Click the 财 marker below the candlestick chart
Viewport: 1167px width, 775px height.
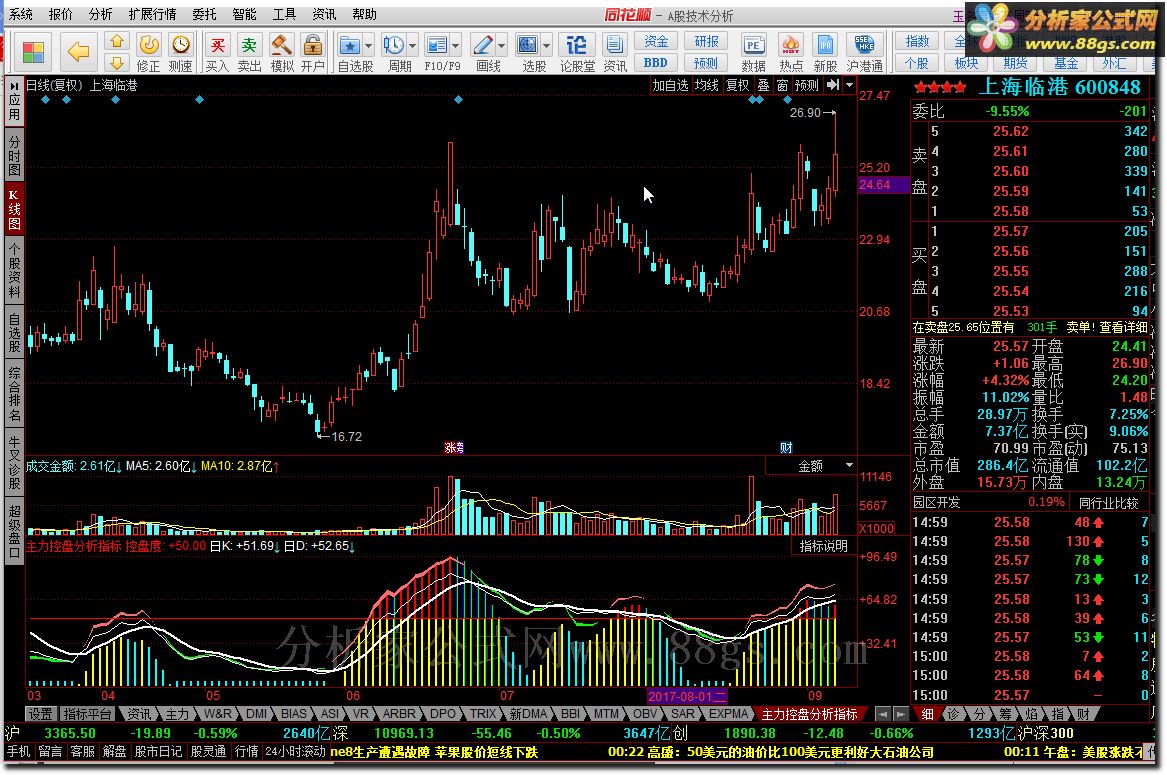coord(786,447)
